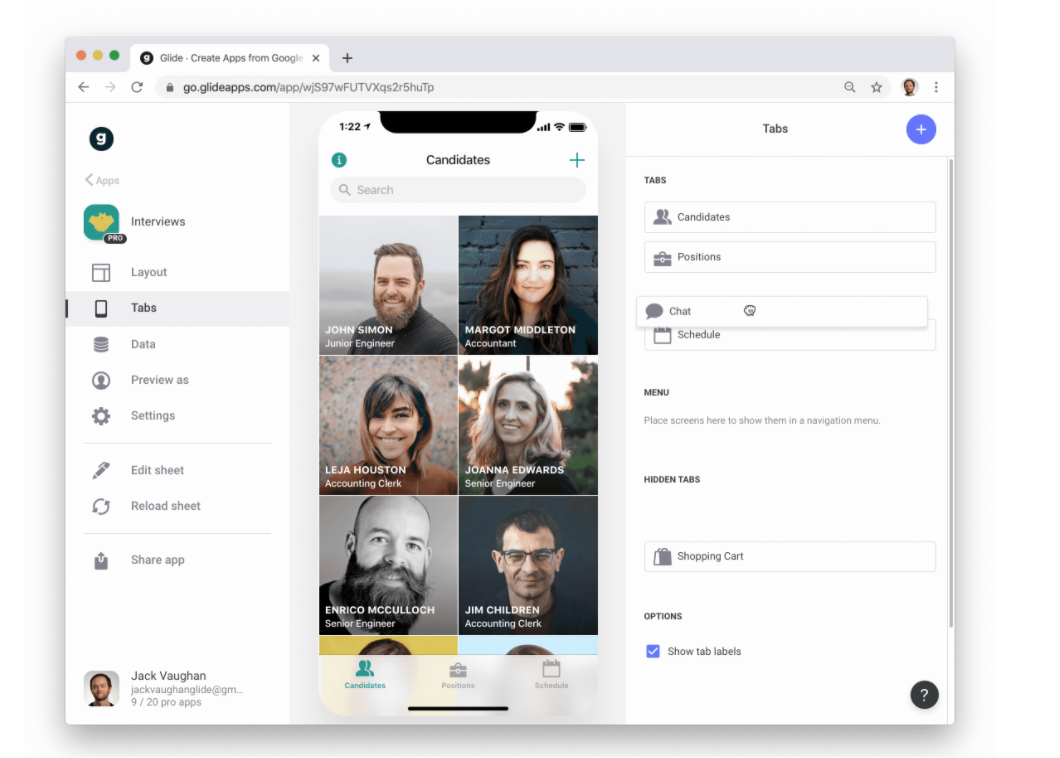Open Margot Middleton candidate card

(x=528, y=285)
